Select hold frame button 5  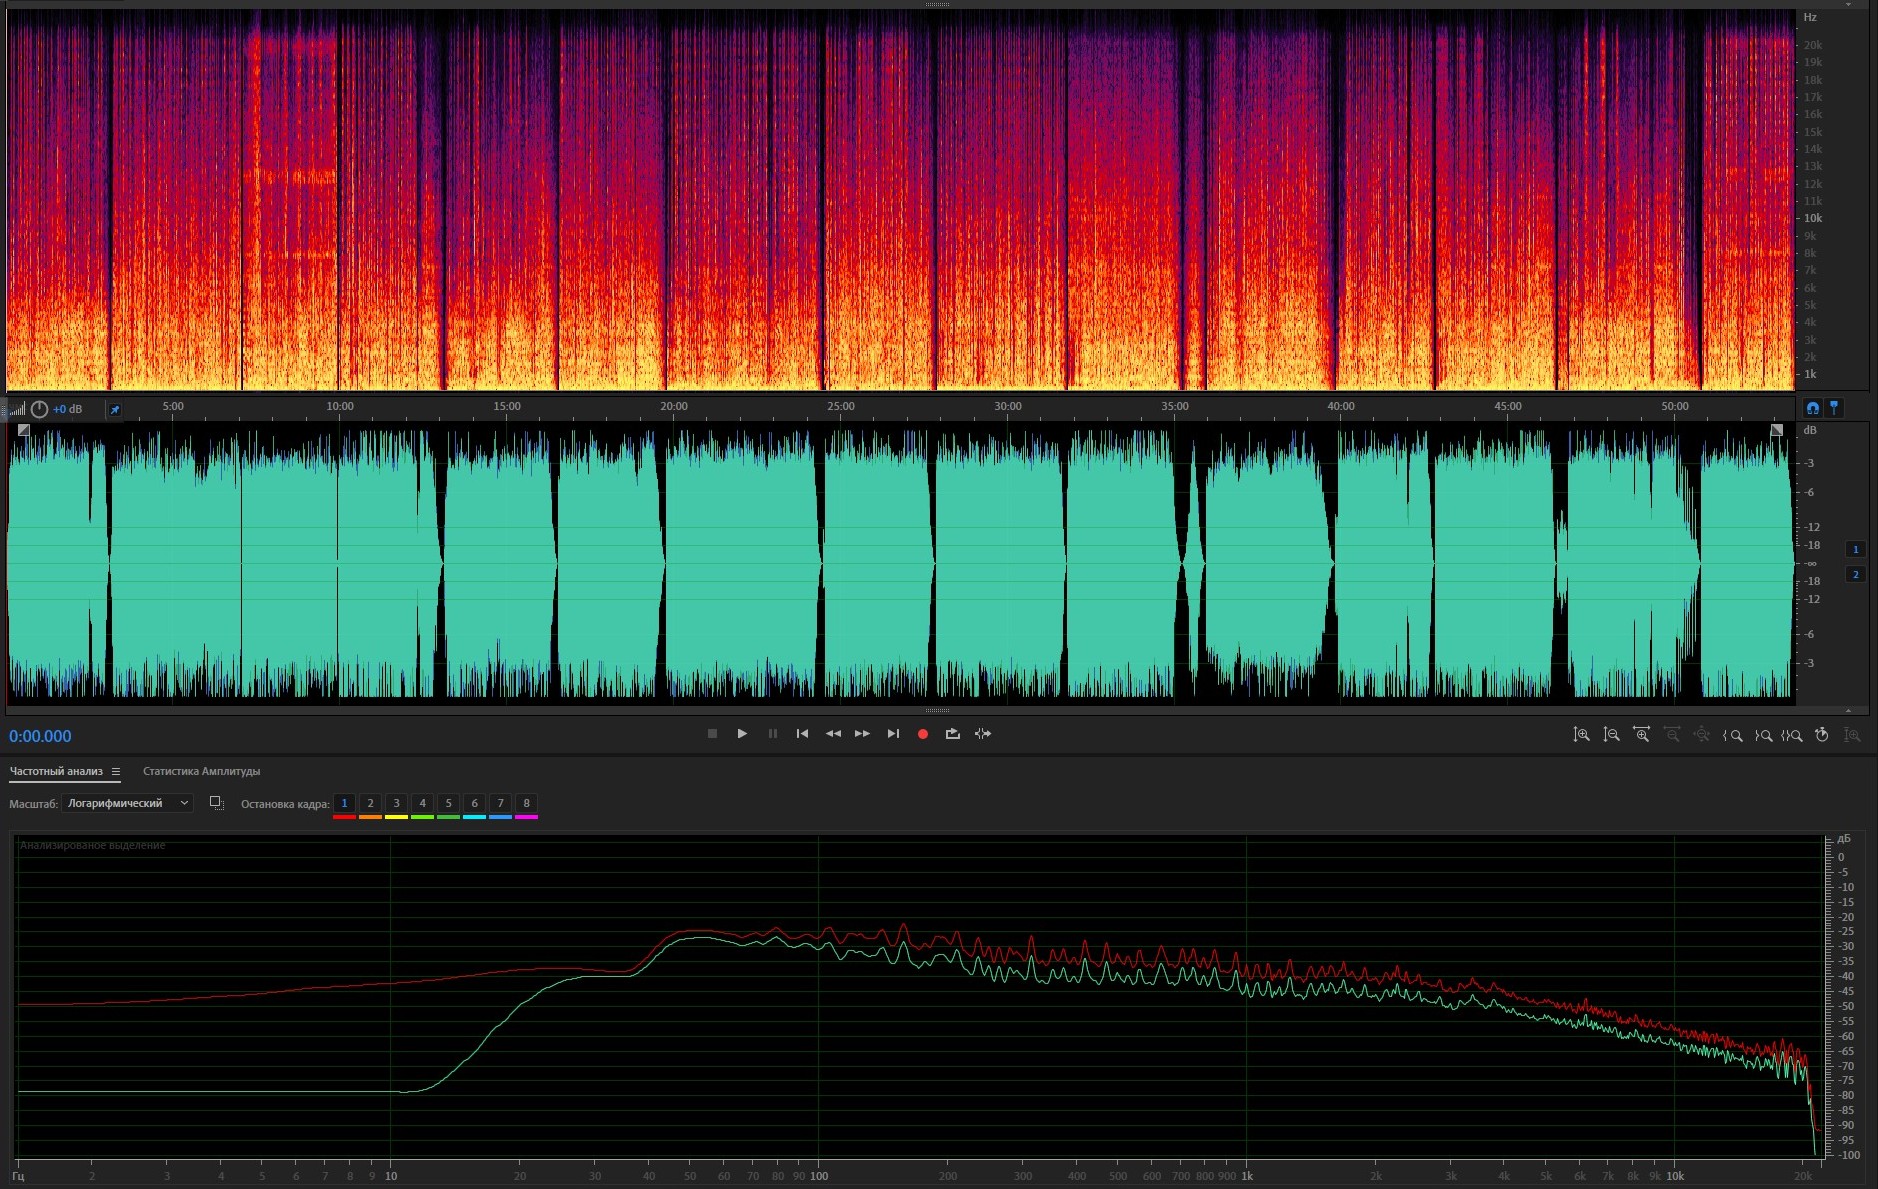pos(448,803)
